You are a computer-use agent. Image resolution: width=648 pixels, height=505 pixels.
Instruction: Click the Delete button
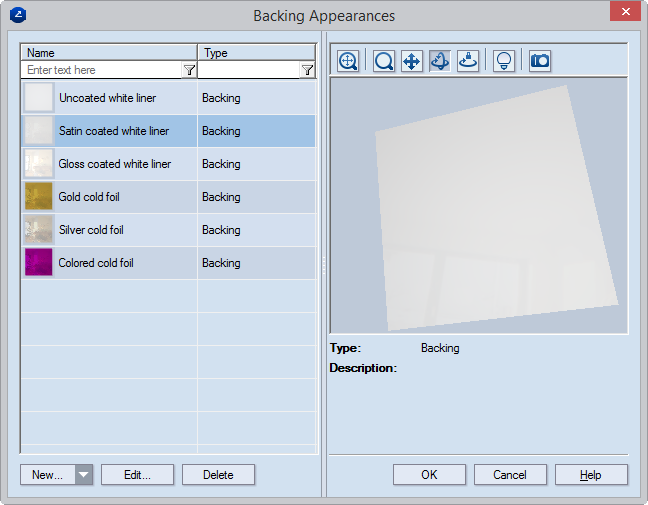[218, 475]
